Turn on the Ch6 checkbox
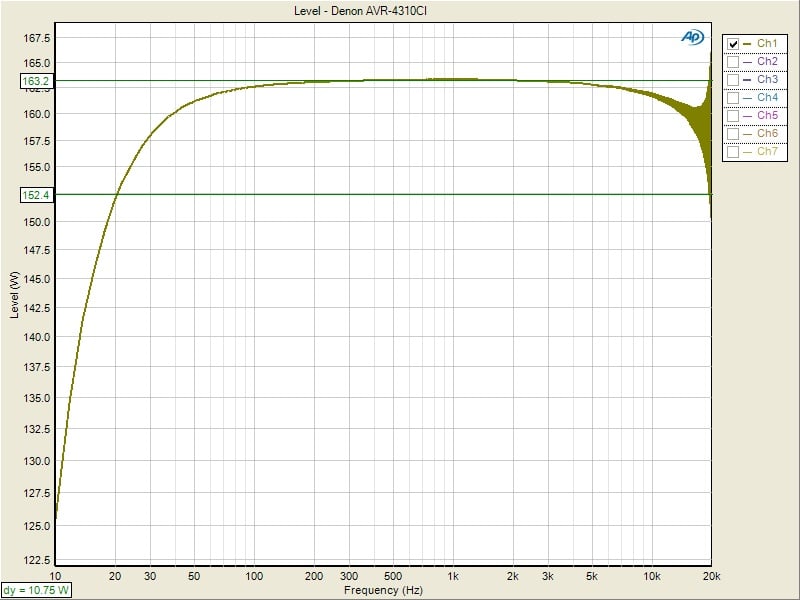Image resolution: width=800 pixels, height=600 pixels. pos(734,134)
